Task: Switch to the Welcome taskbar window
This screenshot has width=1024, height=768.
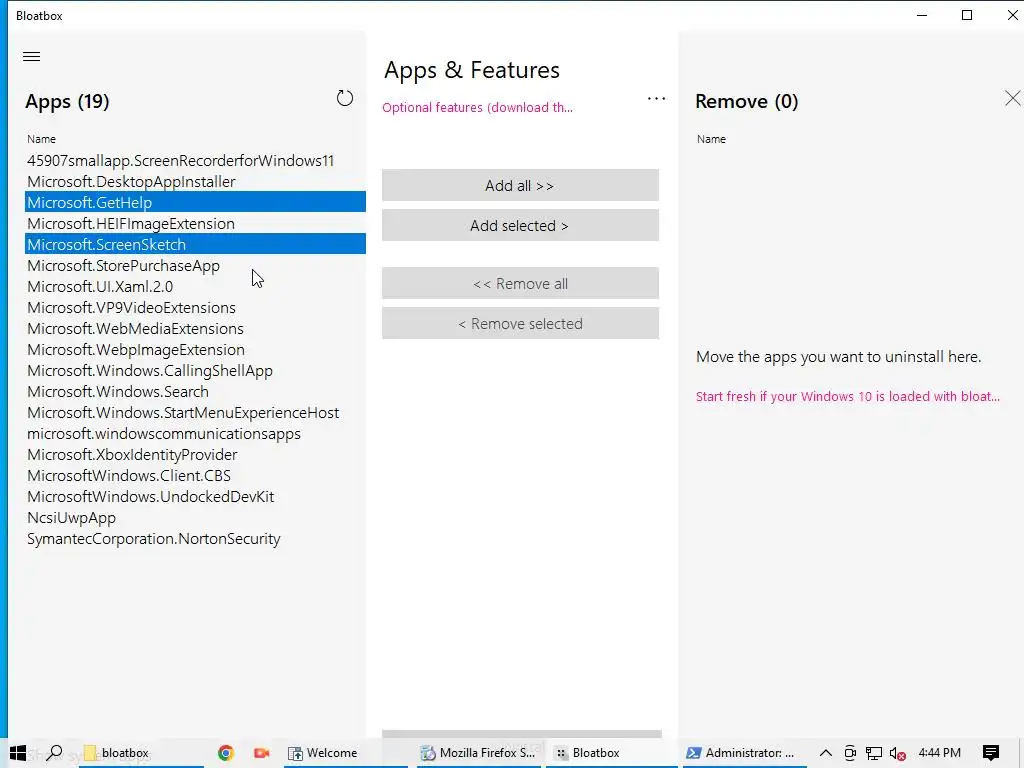Action: click(346, 753)
